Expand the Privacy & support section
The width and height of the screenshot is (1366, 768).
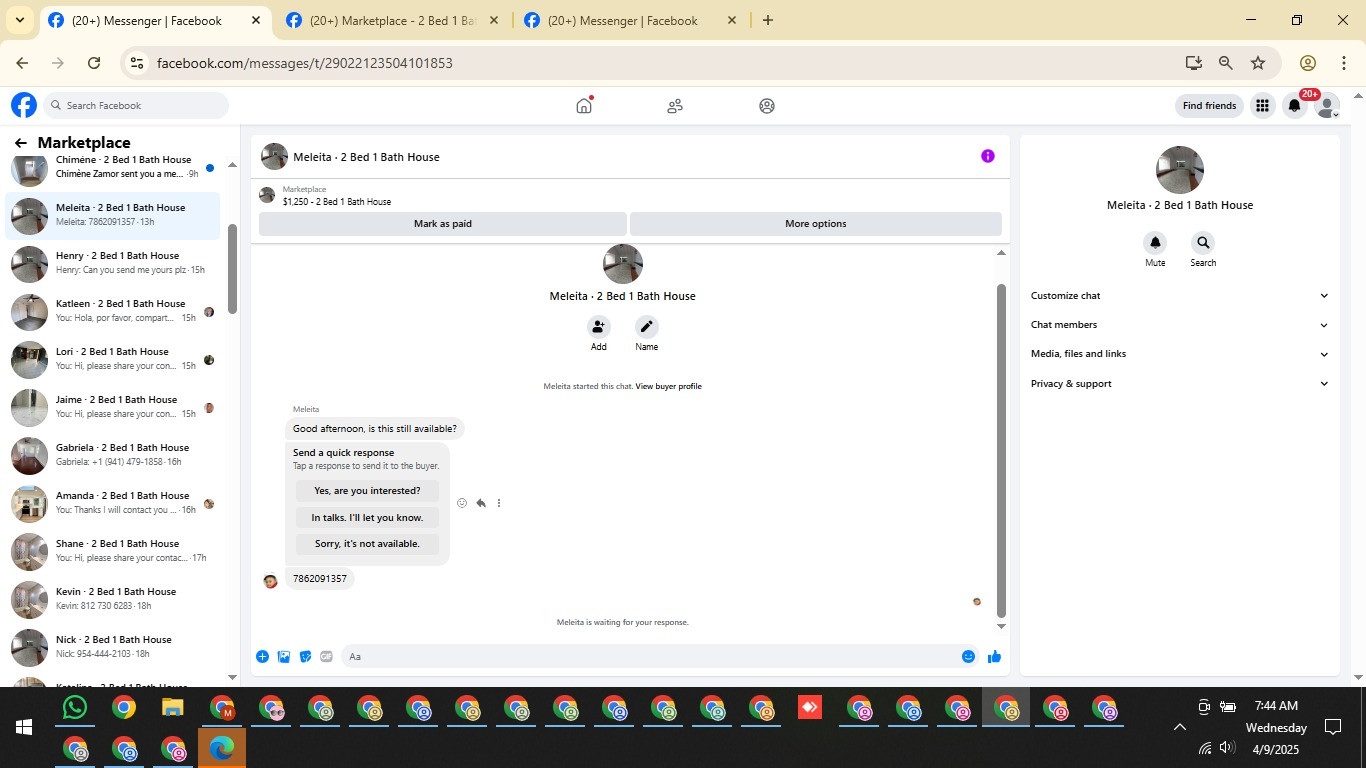1180,384
